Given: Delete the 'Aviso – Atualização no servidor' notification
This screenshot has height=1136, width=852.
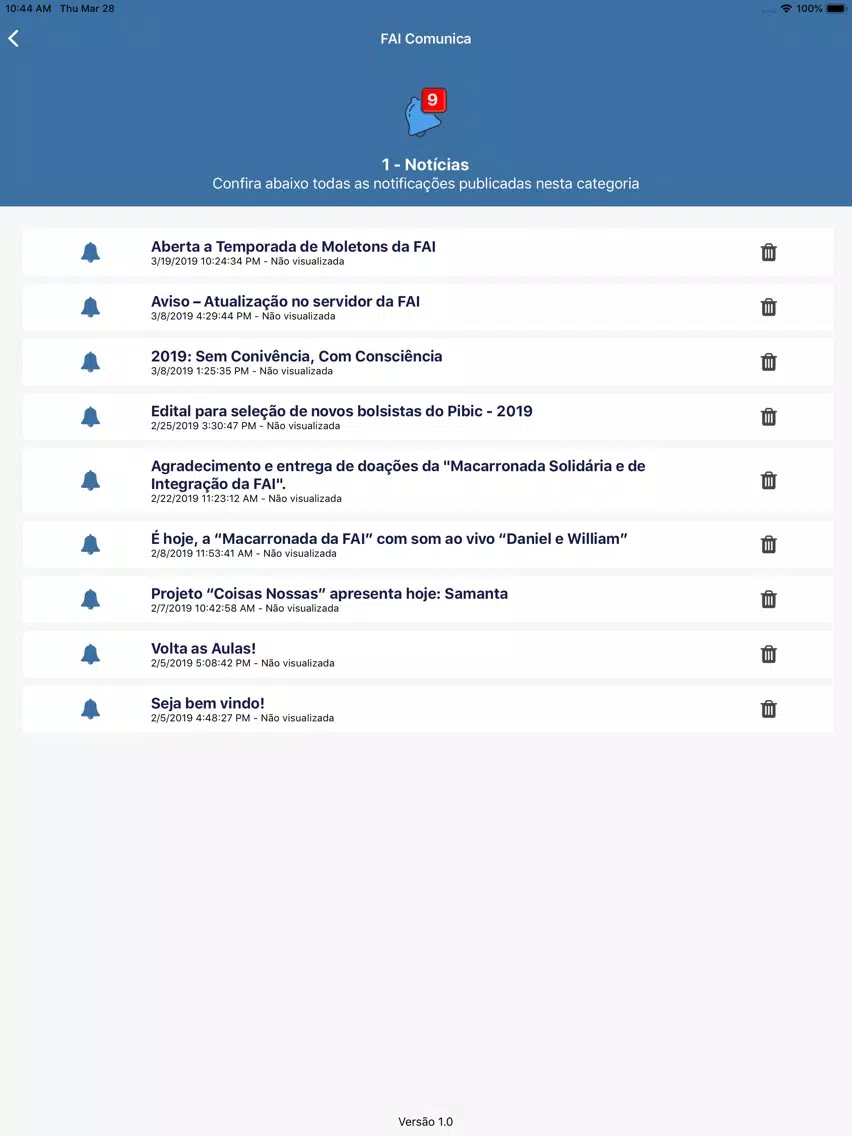Looking at the screenshot, I should click(x=768, y=307).
